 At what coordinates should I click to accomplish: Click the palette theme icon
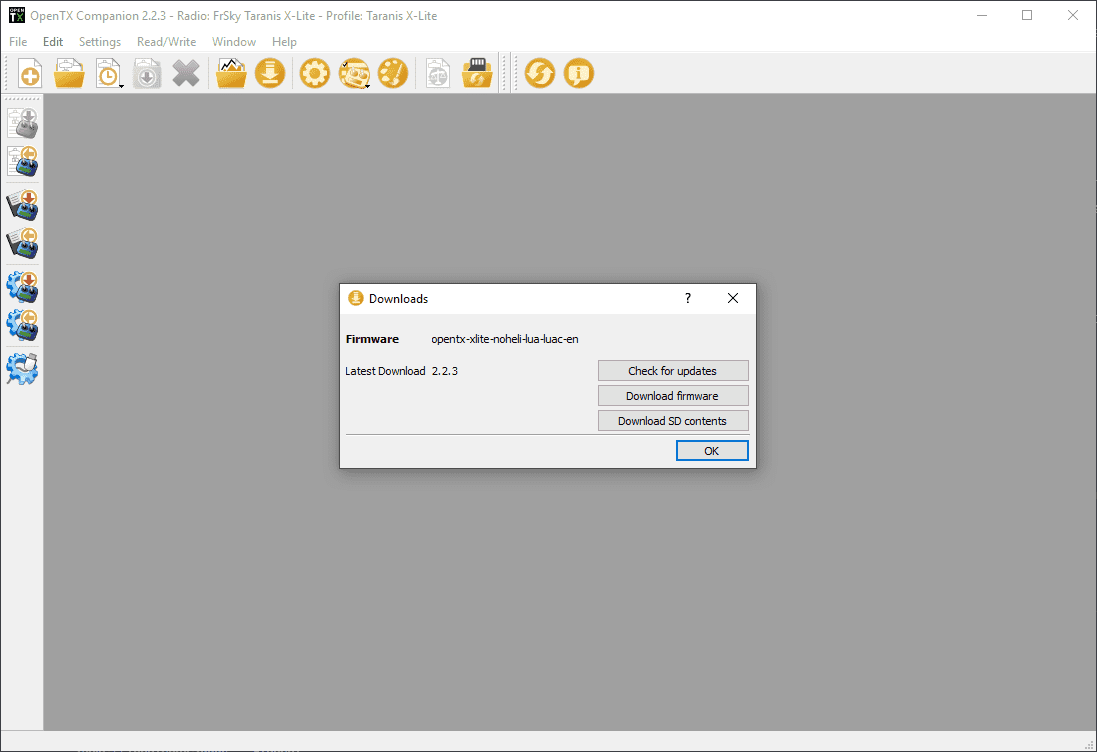pyautogui.click(x=393, y=73)
